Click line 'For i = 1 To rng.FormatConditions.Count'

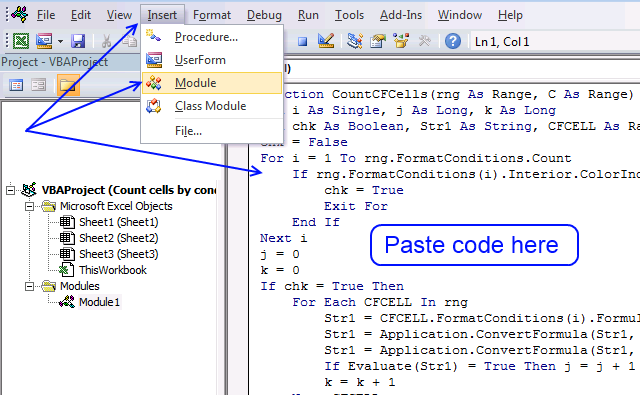[x=416, y=158]
